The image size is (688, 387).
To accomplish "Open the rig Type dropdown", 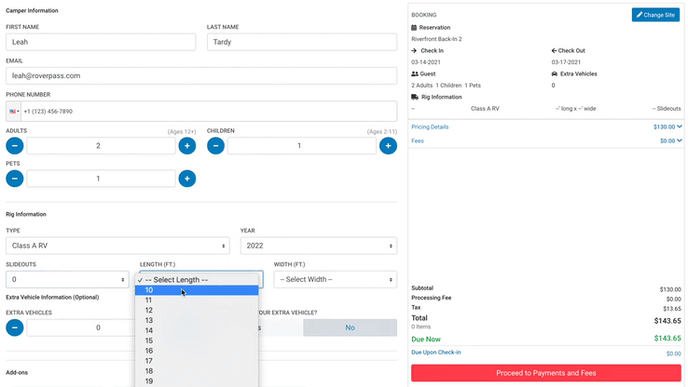I will tap(118, 246).
